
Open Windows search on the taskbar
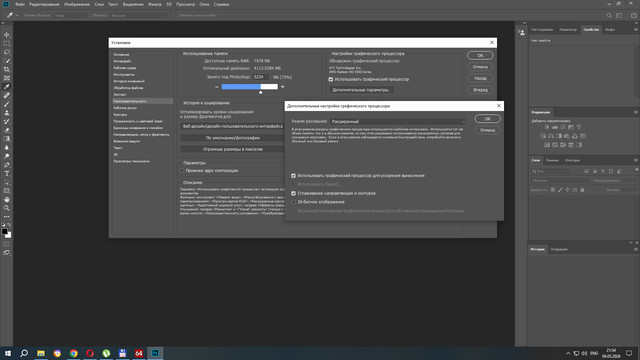pos(24,353)
